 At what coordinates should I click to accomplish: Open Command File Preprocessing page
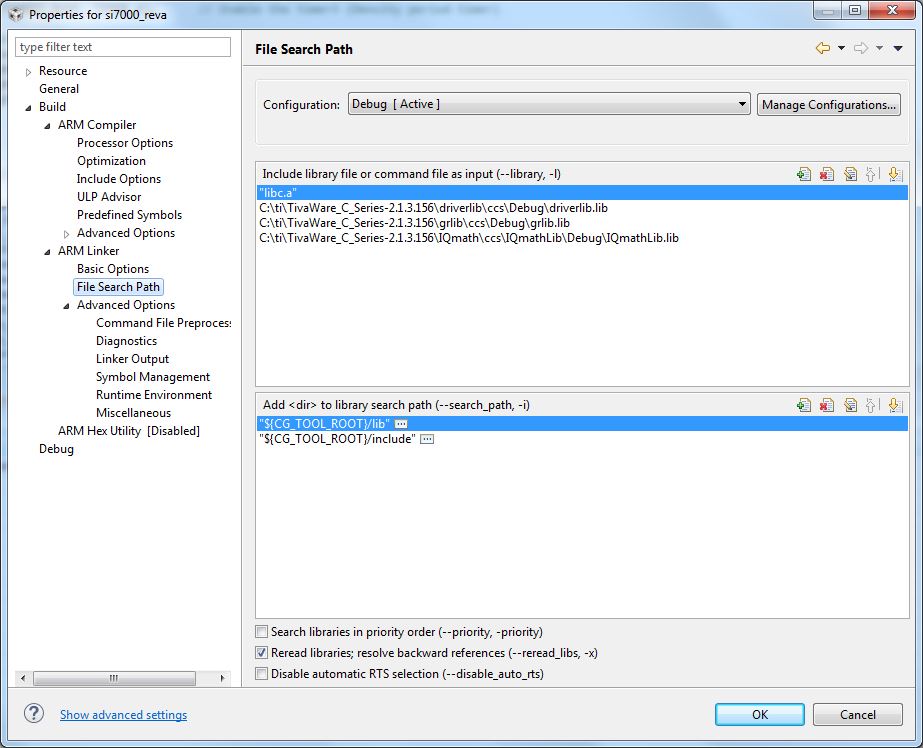point(164,323)
